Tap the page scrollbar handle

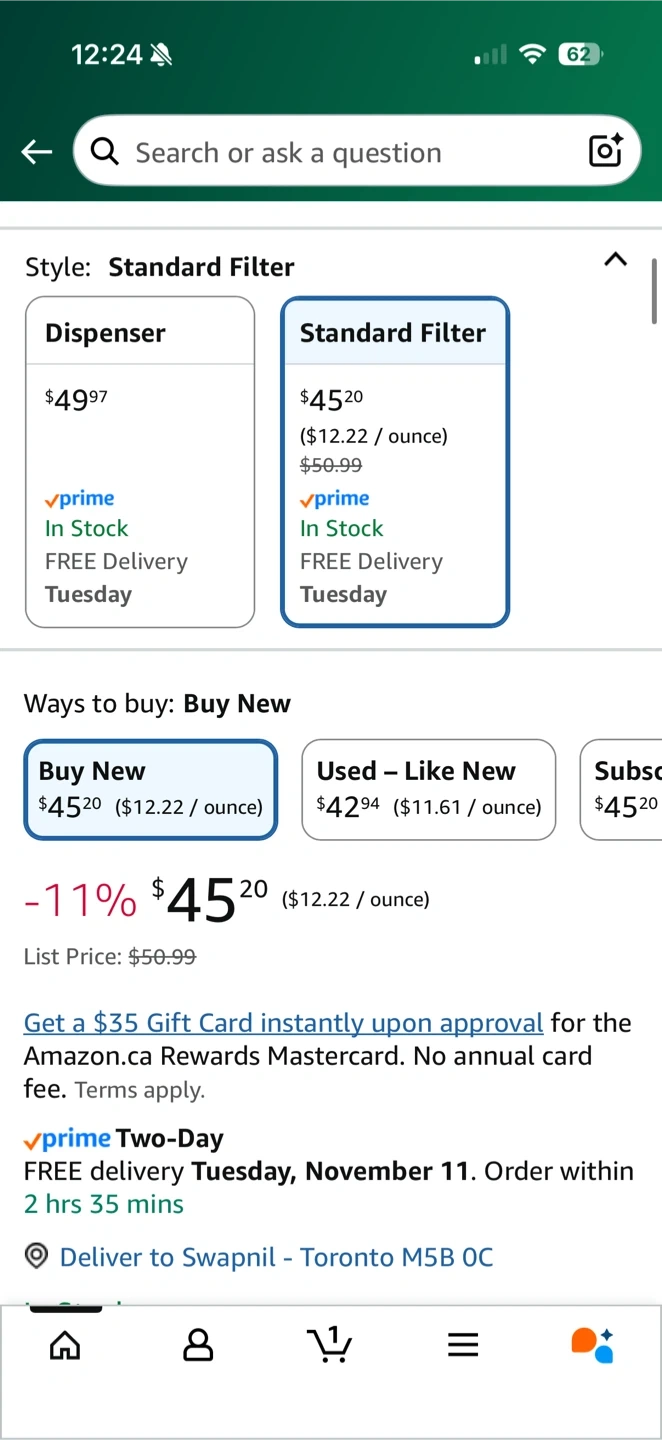[655, 290]
